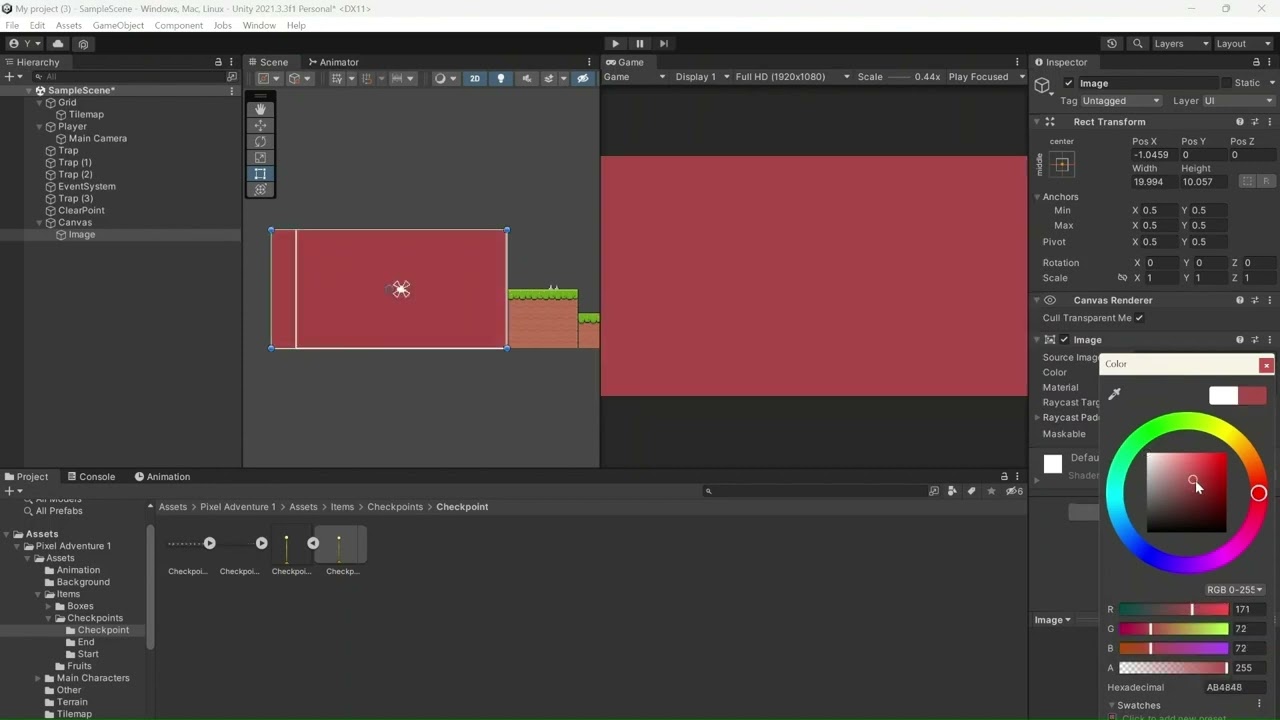This screenshot has height=720, width=1280.
Task: Toggle Cull Transparent Mesh checkbox
Action: coord(1139,318)
